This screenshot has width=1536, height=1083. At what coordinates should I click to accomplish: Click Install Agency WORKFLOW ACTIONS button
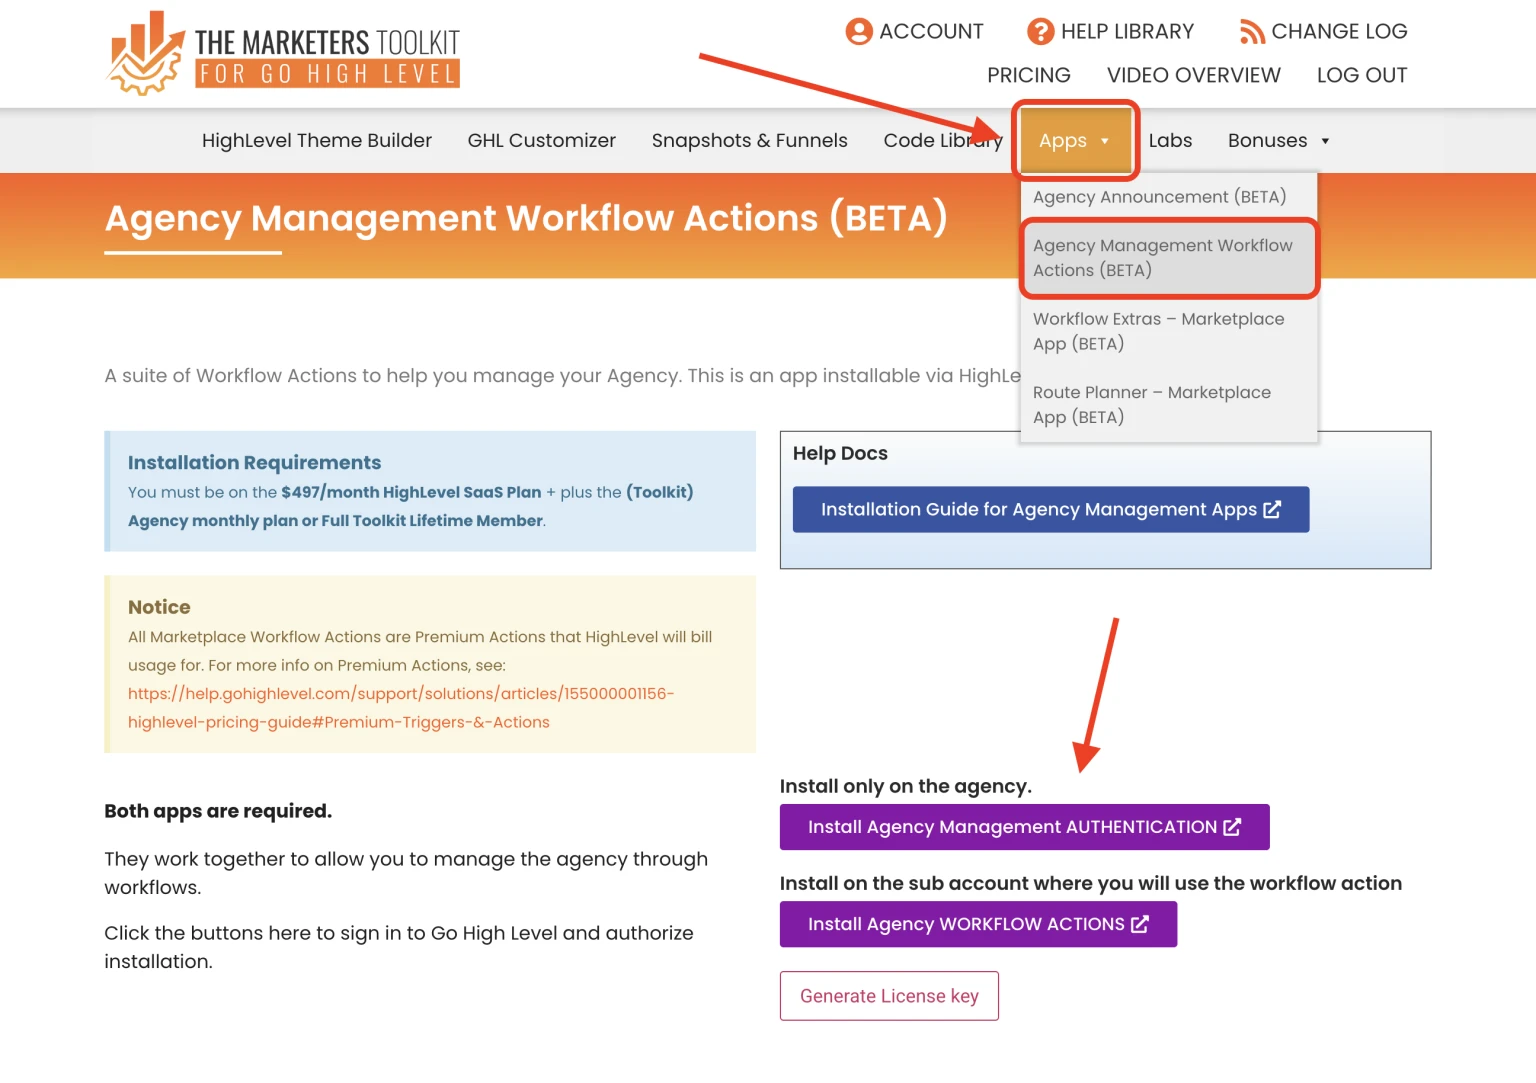[978, 924]
